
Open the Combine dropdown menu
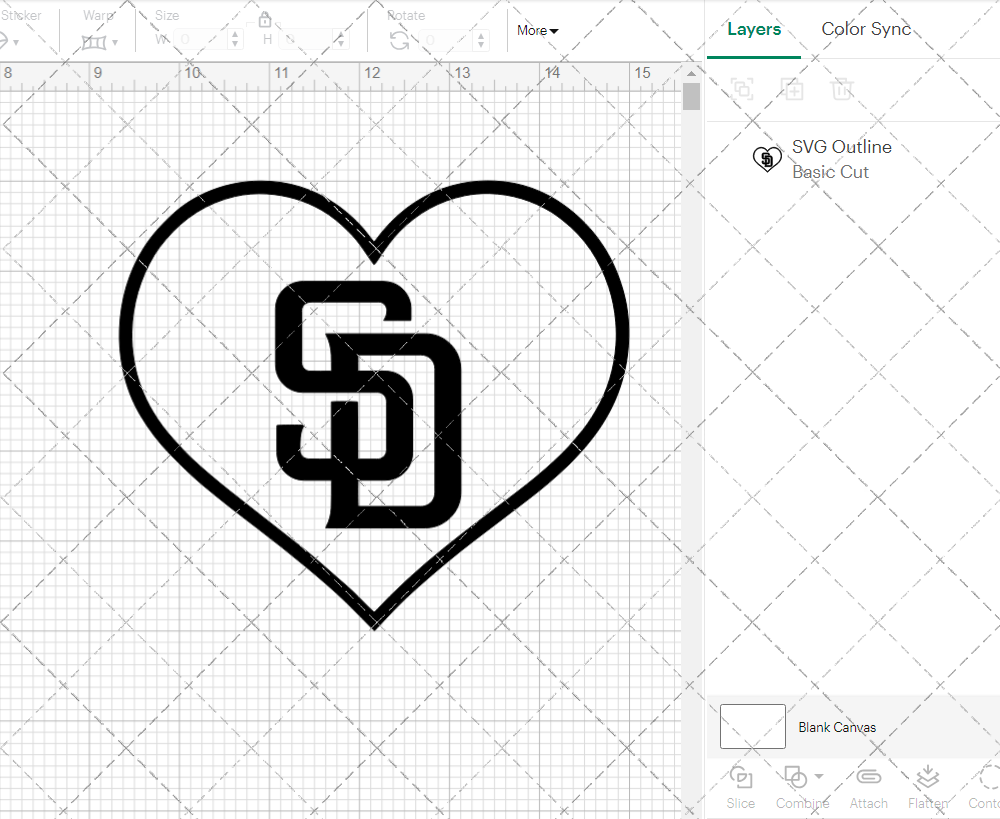click(819, 777)
